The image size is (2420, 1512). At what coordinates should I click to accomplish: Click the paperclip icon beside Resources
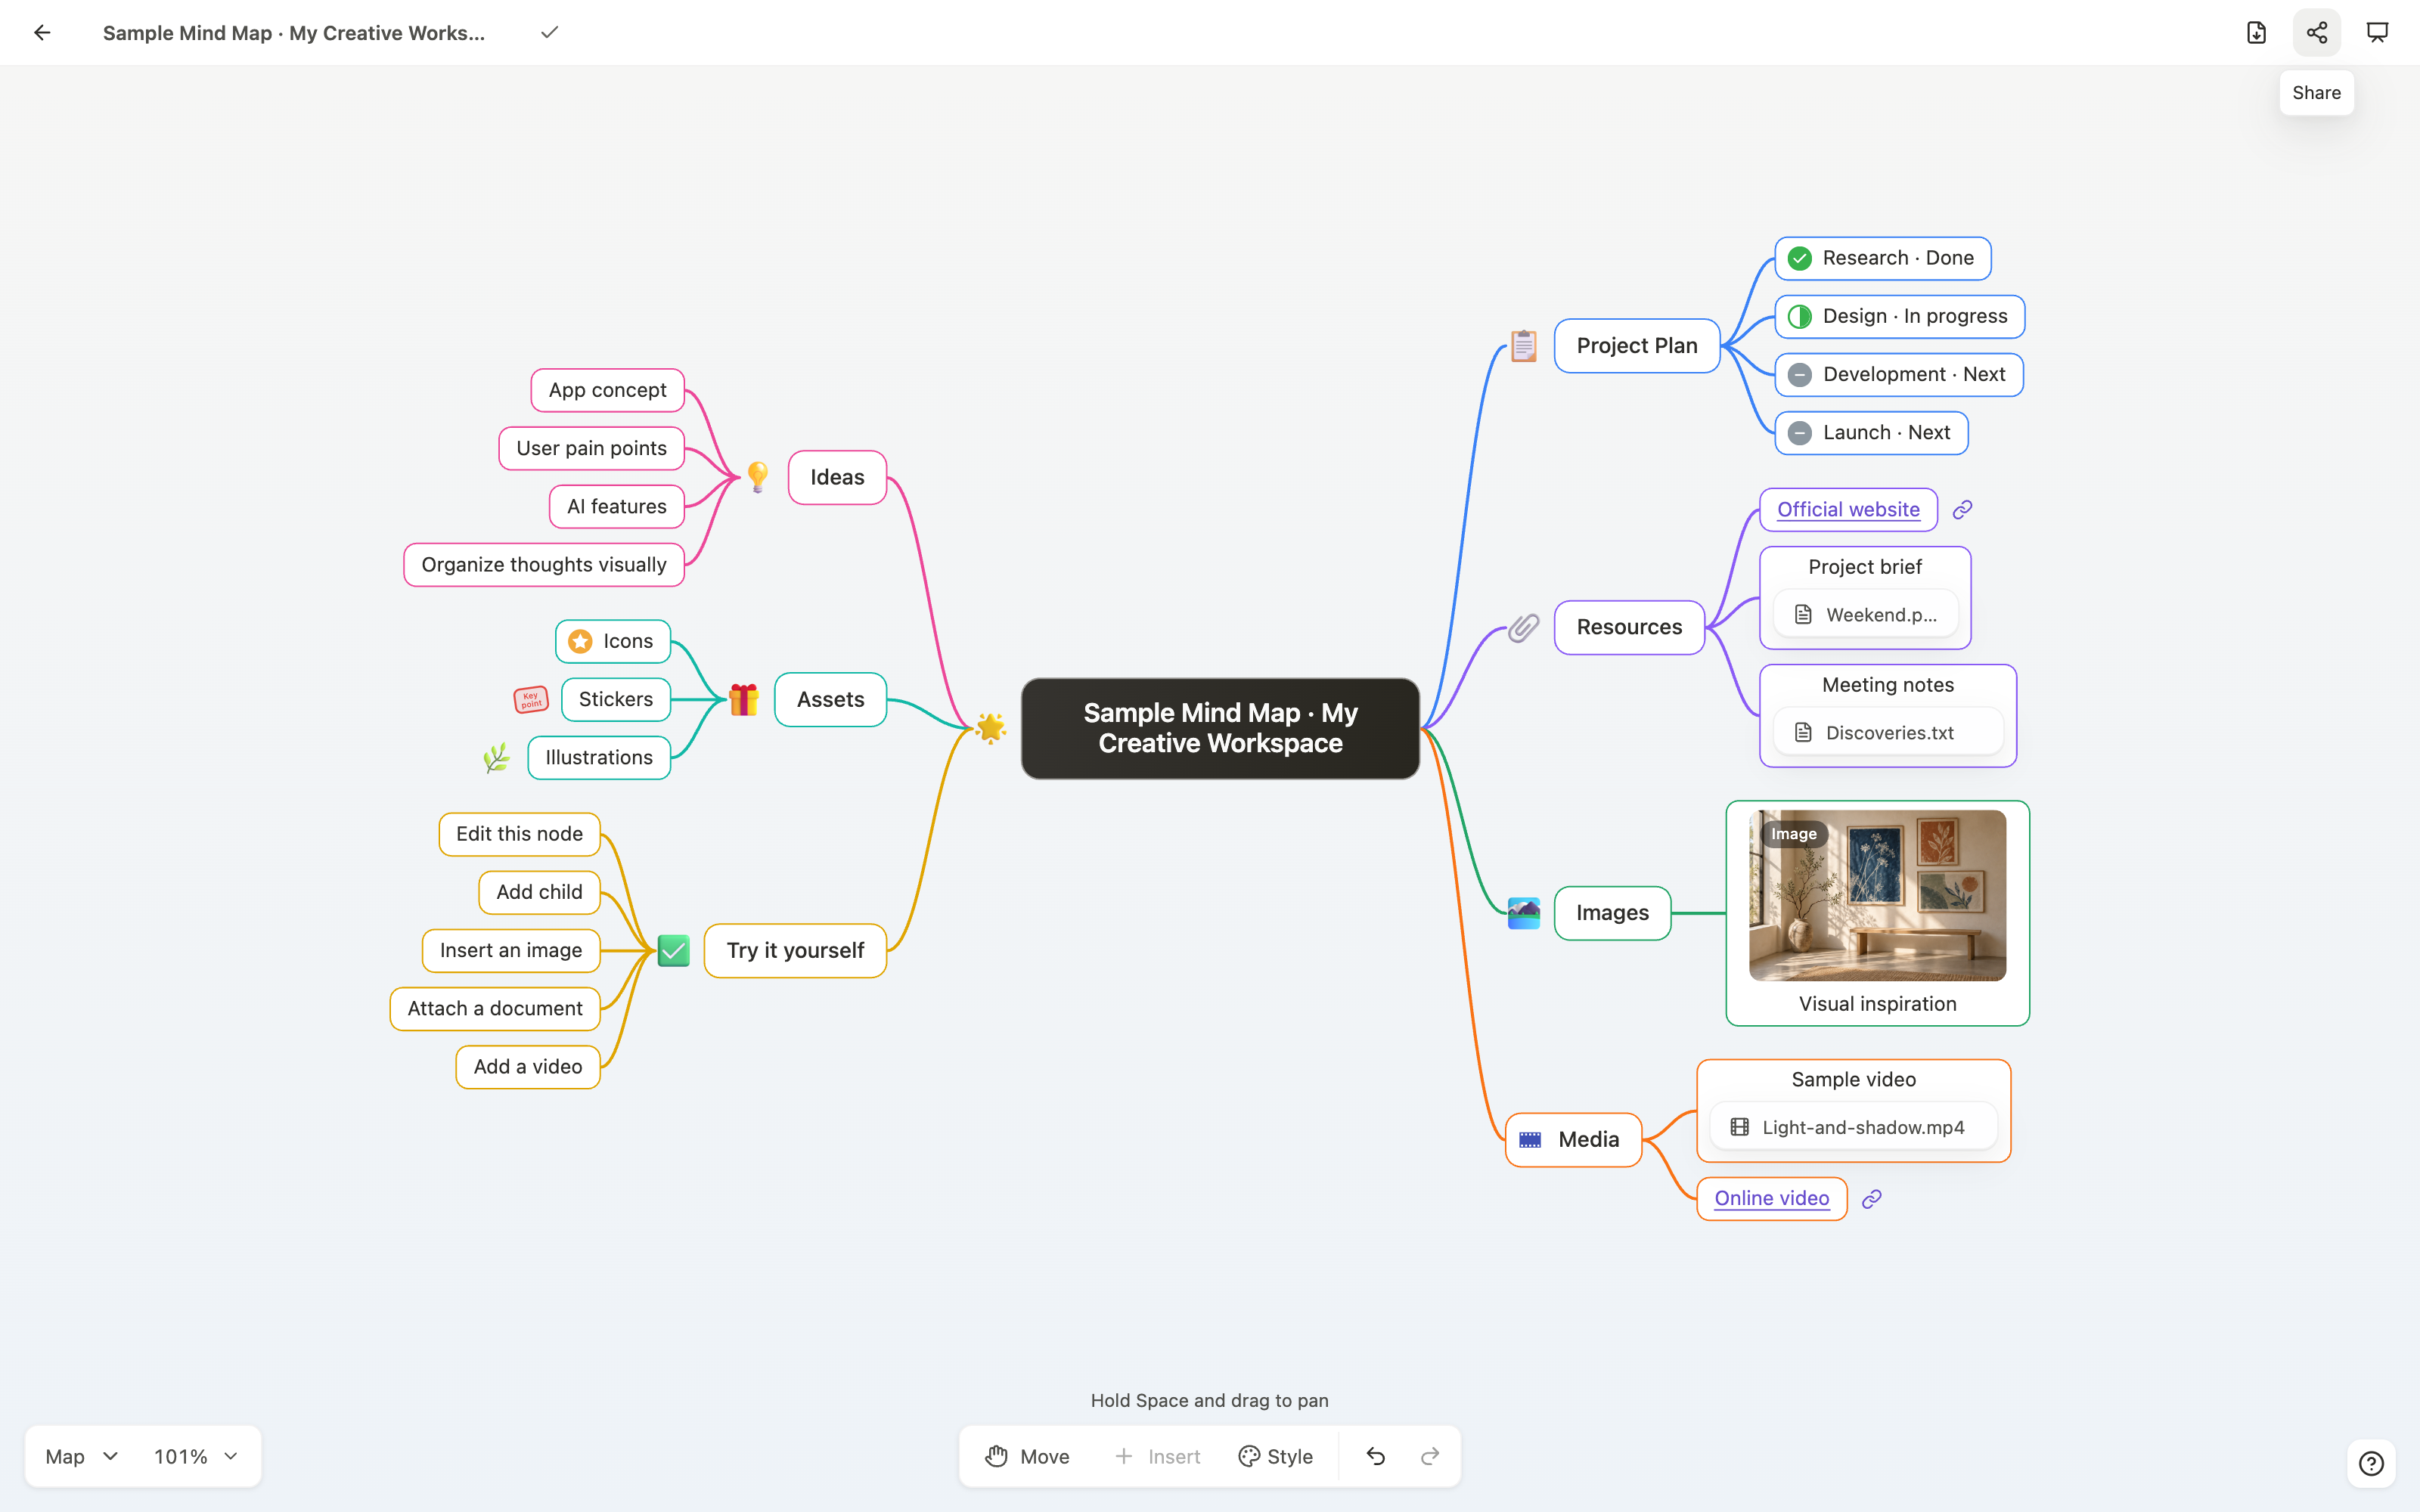1523,627
